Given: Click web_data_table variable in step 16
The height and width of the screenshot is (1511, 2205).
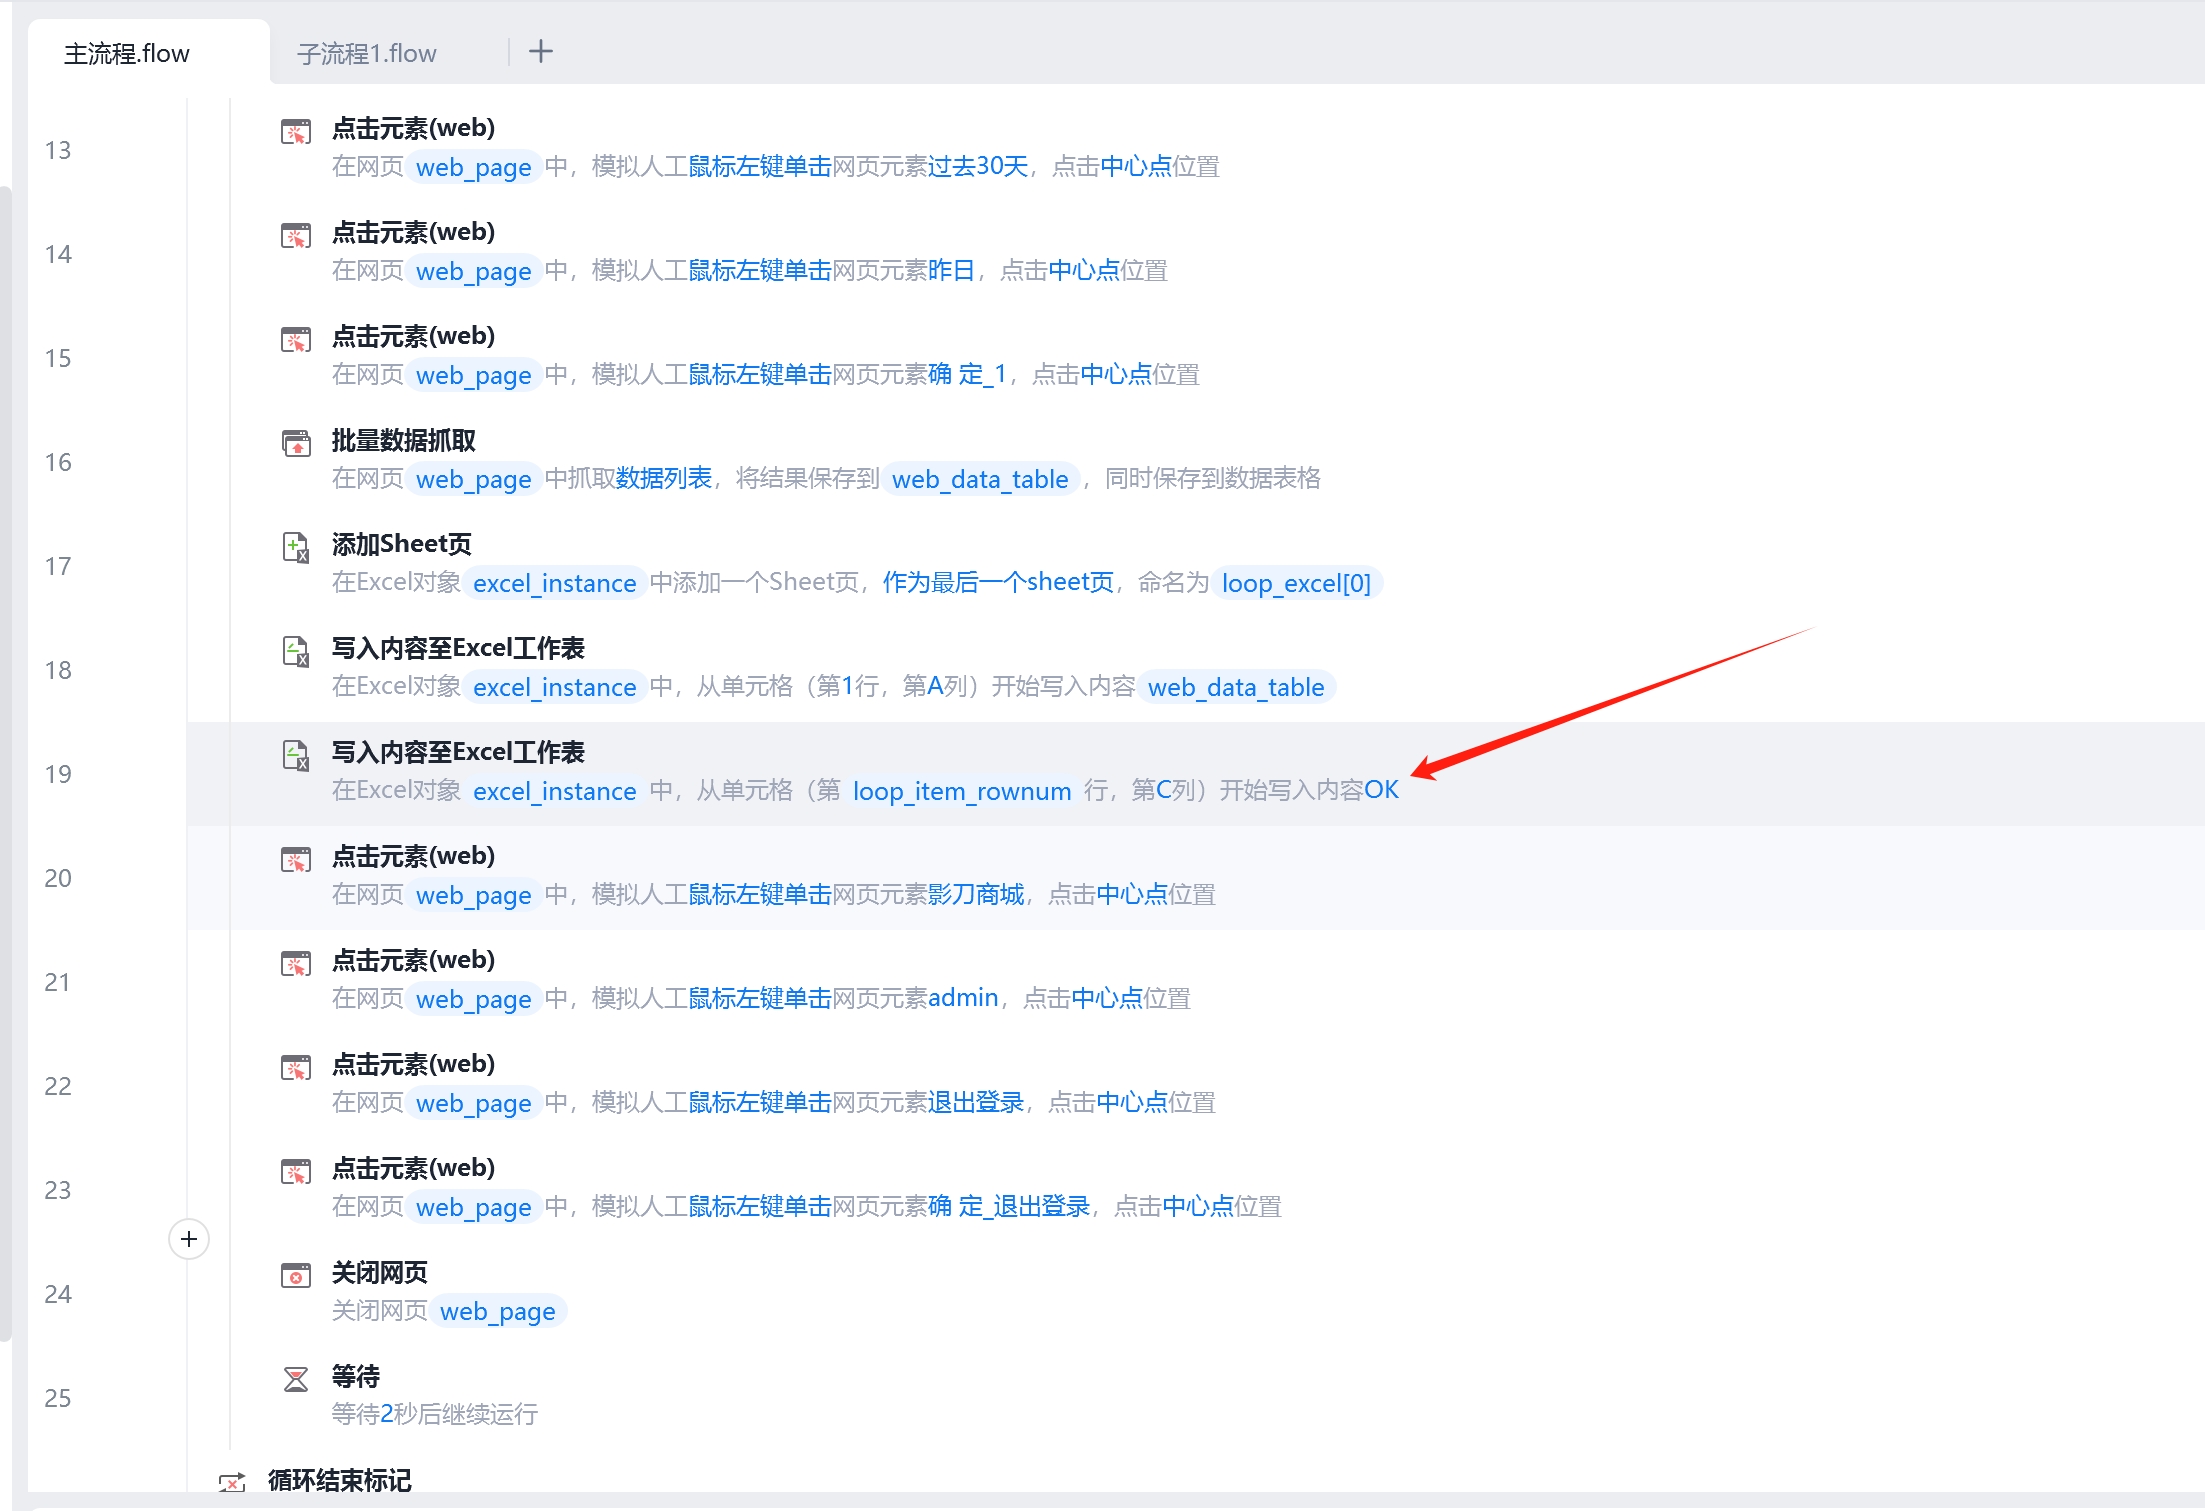Looking at the screenshot, I should pos(979,480).
